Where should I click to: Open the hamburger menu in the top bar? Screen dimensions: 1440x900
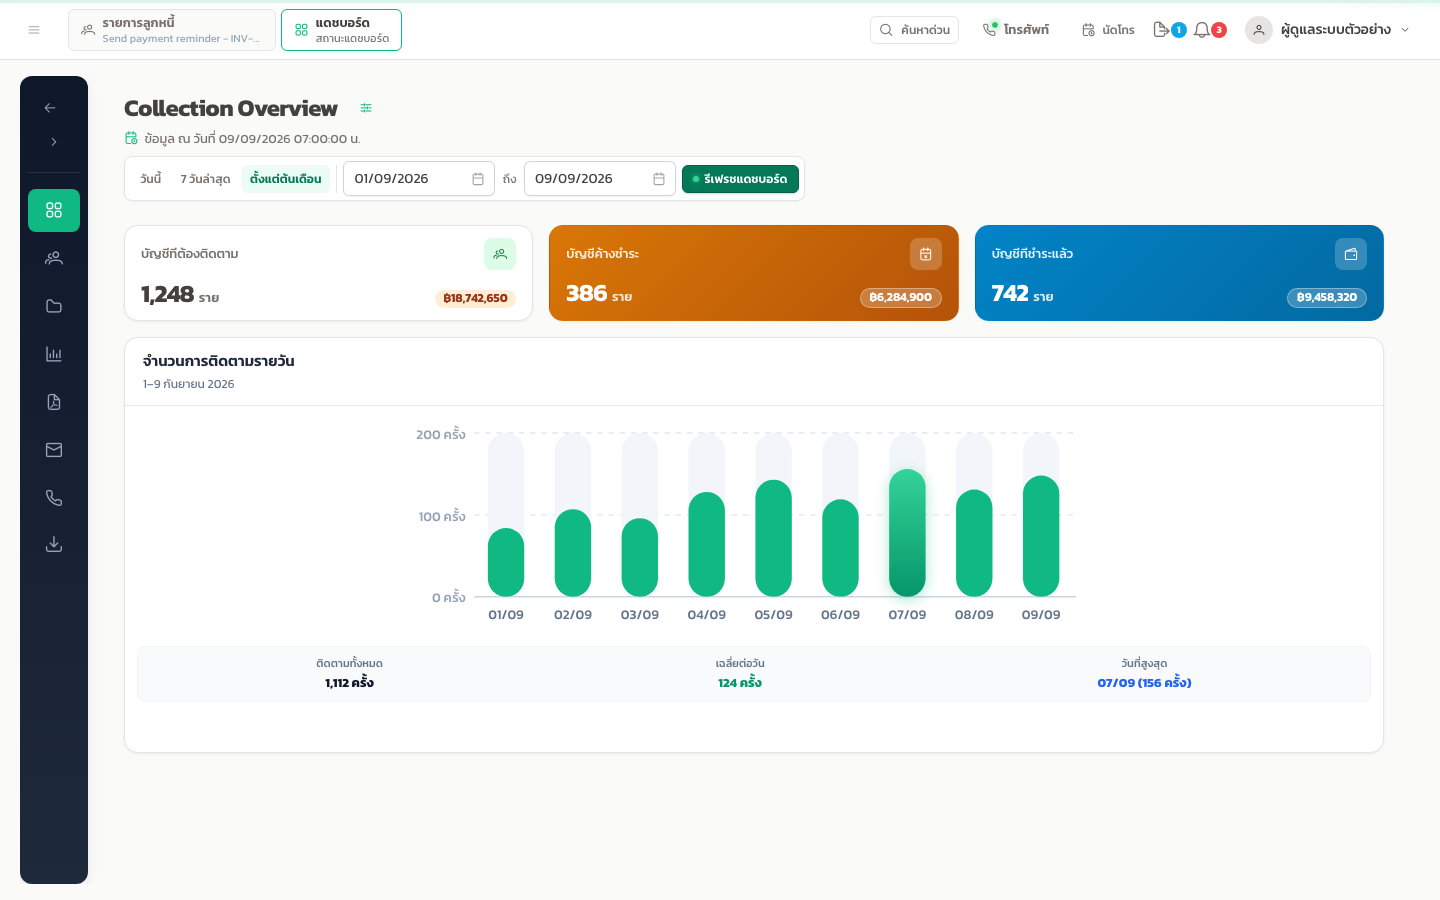[34, 30]
